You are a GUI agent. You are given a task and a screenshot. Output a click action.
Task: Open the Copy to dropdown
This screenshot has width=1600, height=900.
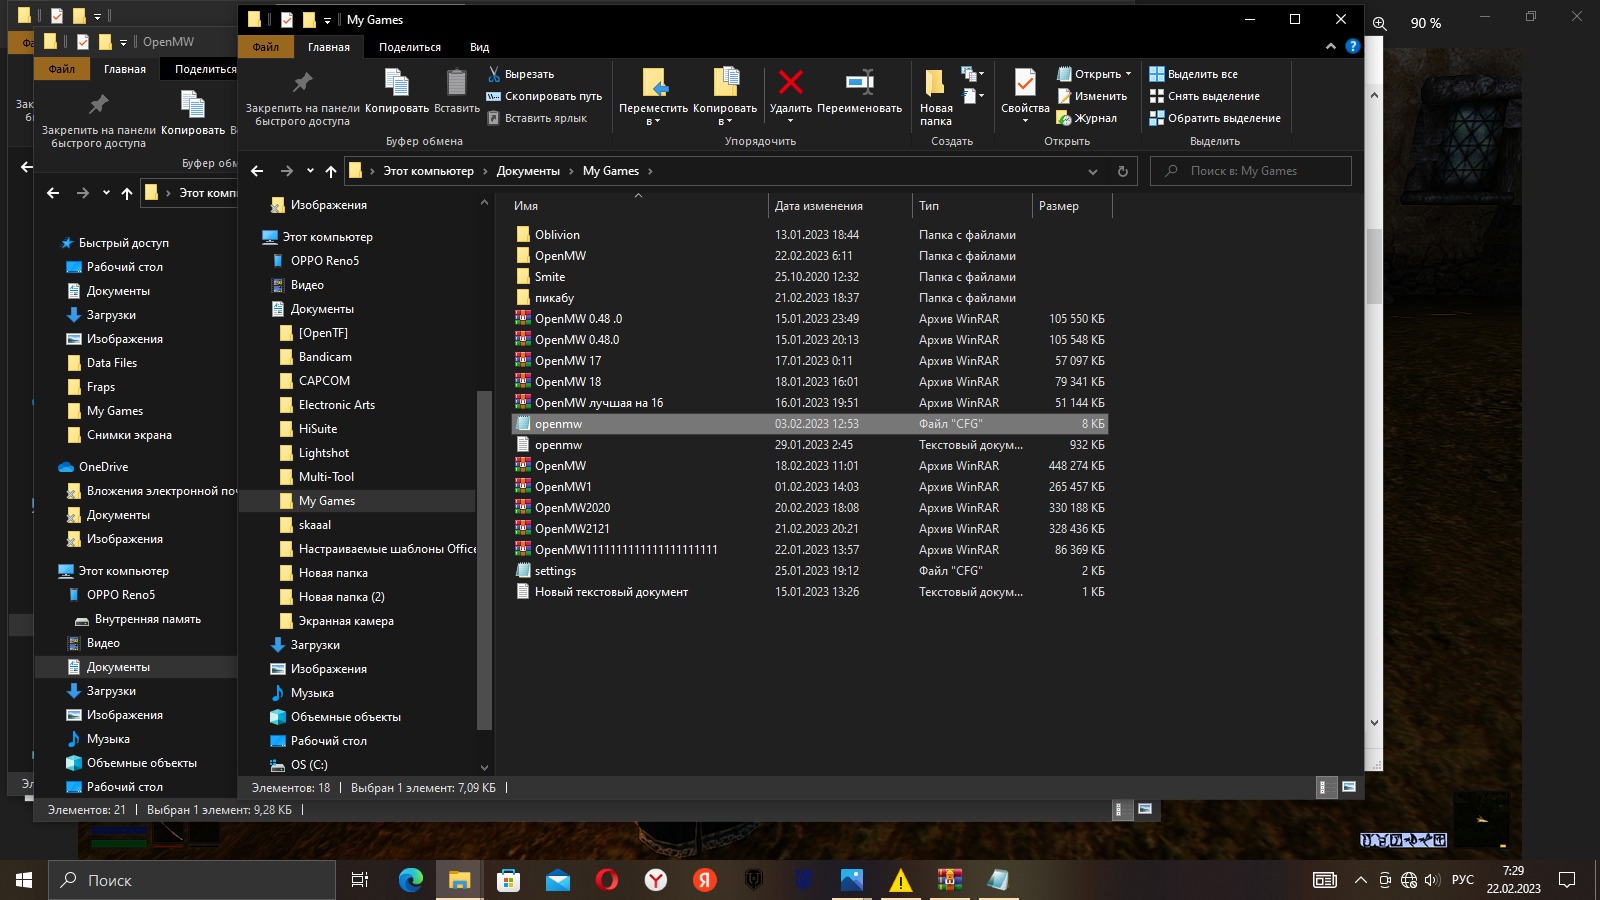(725, 96)
